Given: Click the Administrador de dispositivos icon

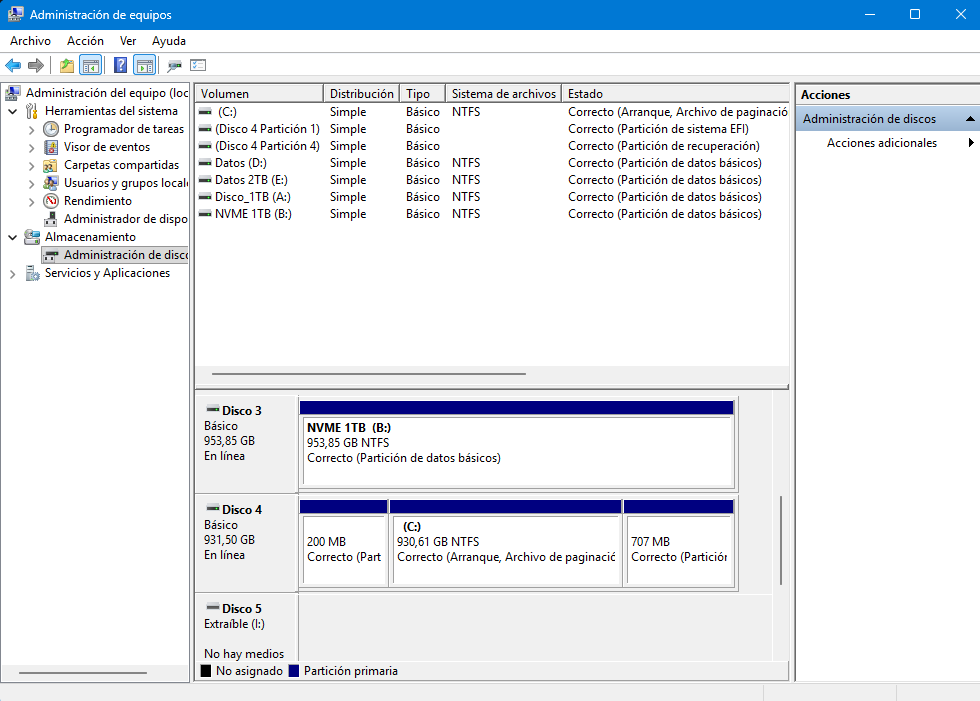Looking at the screenshot, I should click(x=51, y=219).
